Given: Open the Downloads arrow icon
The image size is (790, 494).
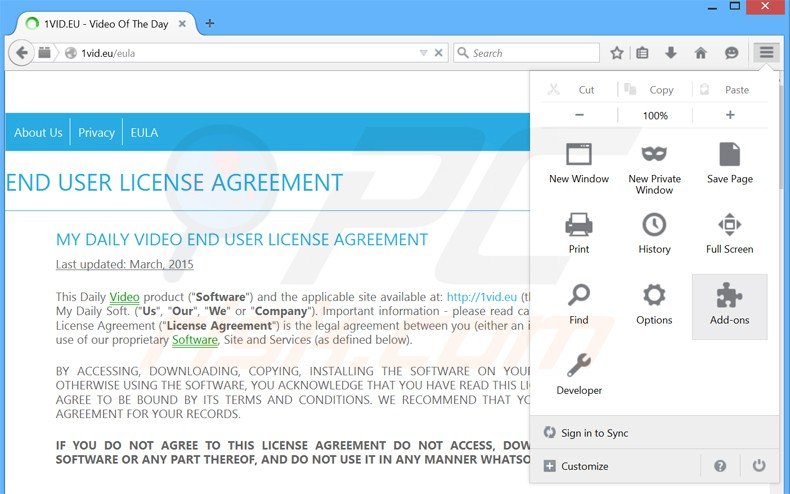Looking at the screenshot, I should [x=671, y=52].
